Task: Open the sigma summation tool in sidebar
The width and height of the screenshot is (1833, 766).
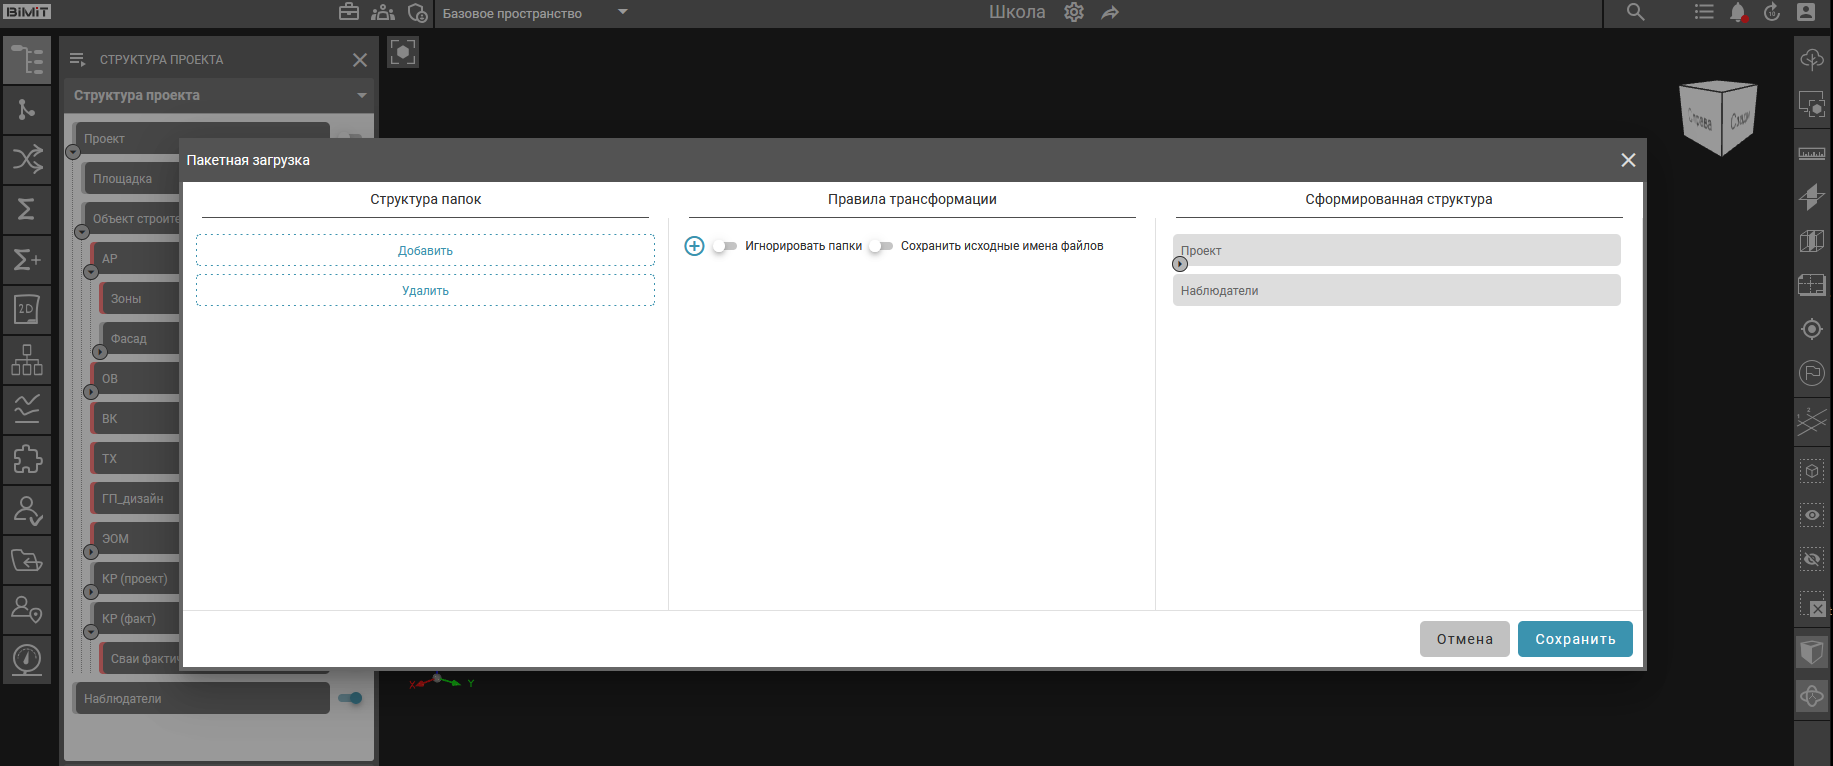Action: (x=27, y=209)
